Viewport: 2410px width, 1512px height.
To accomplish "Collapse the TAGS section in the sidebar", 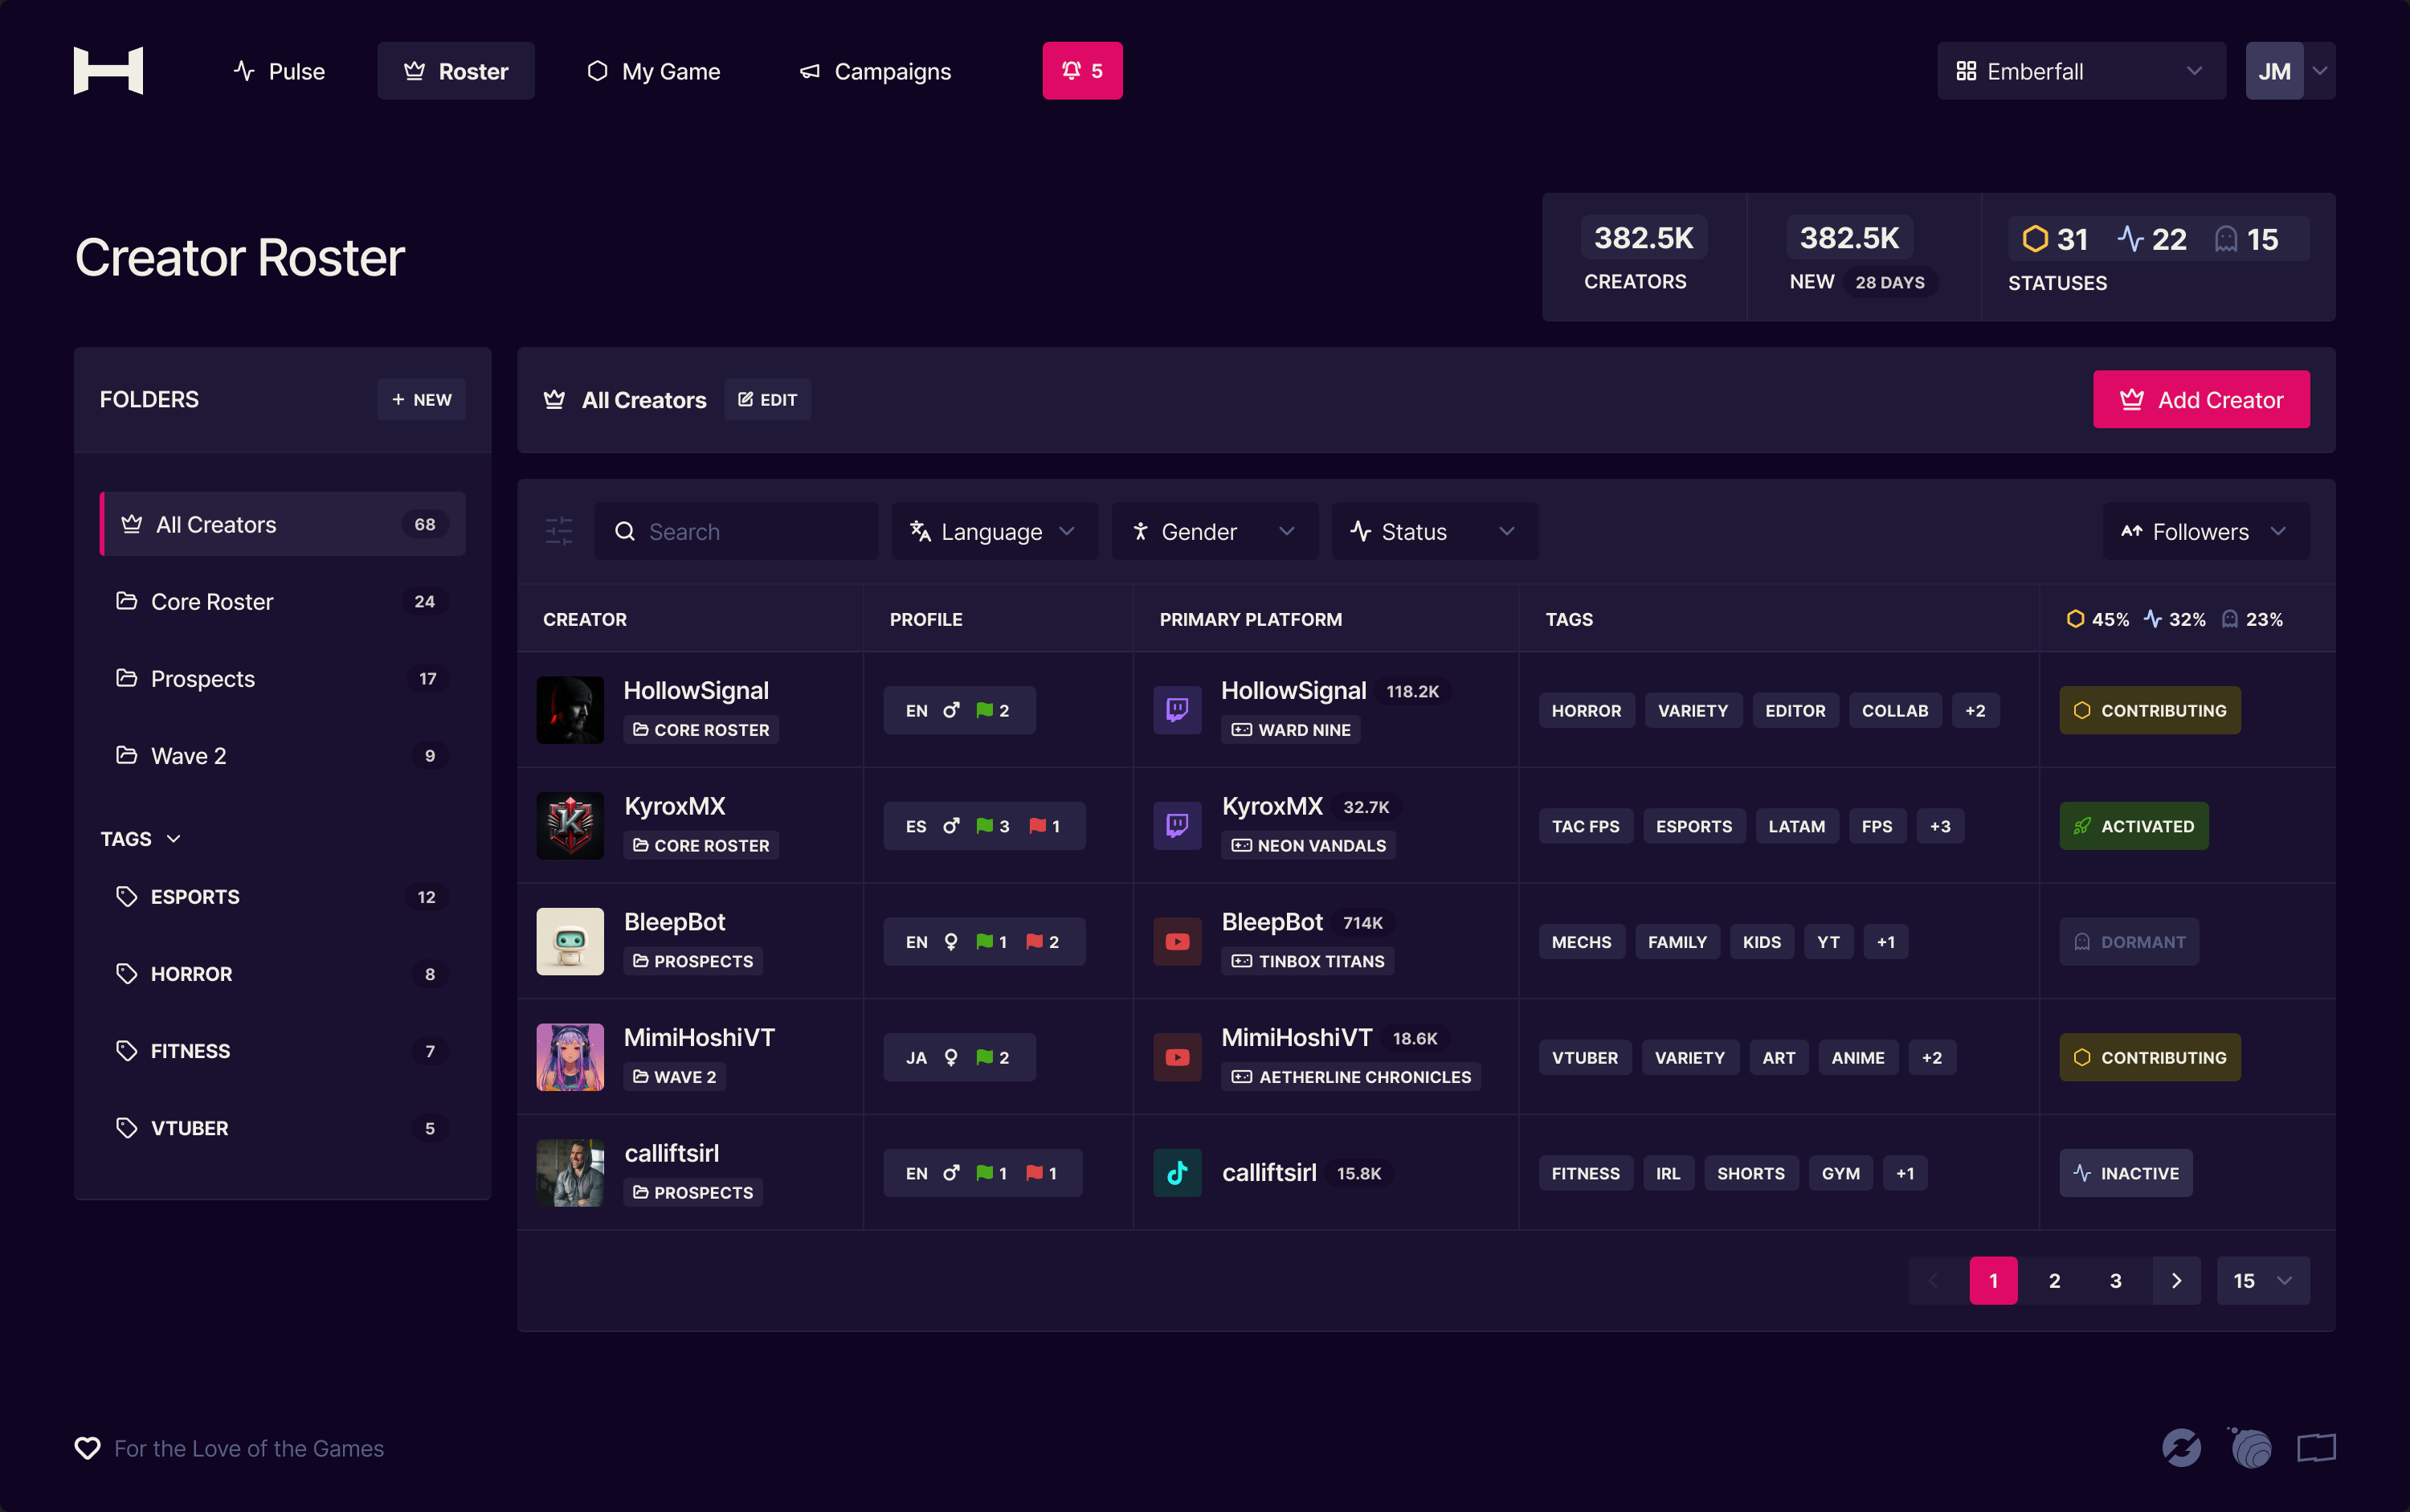I will click(141, 838).
